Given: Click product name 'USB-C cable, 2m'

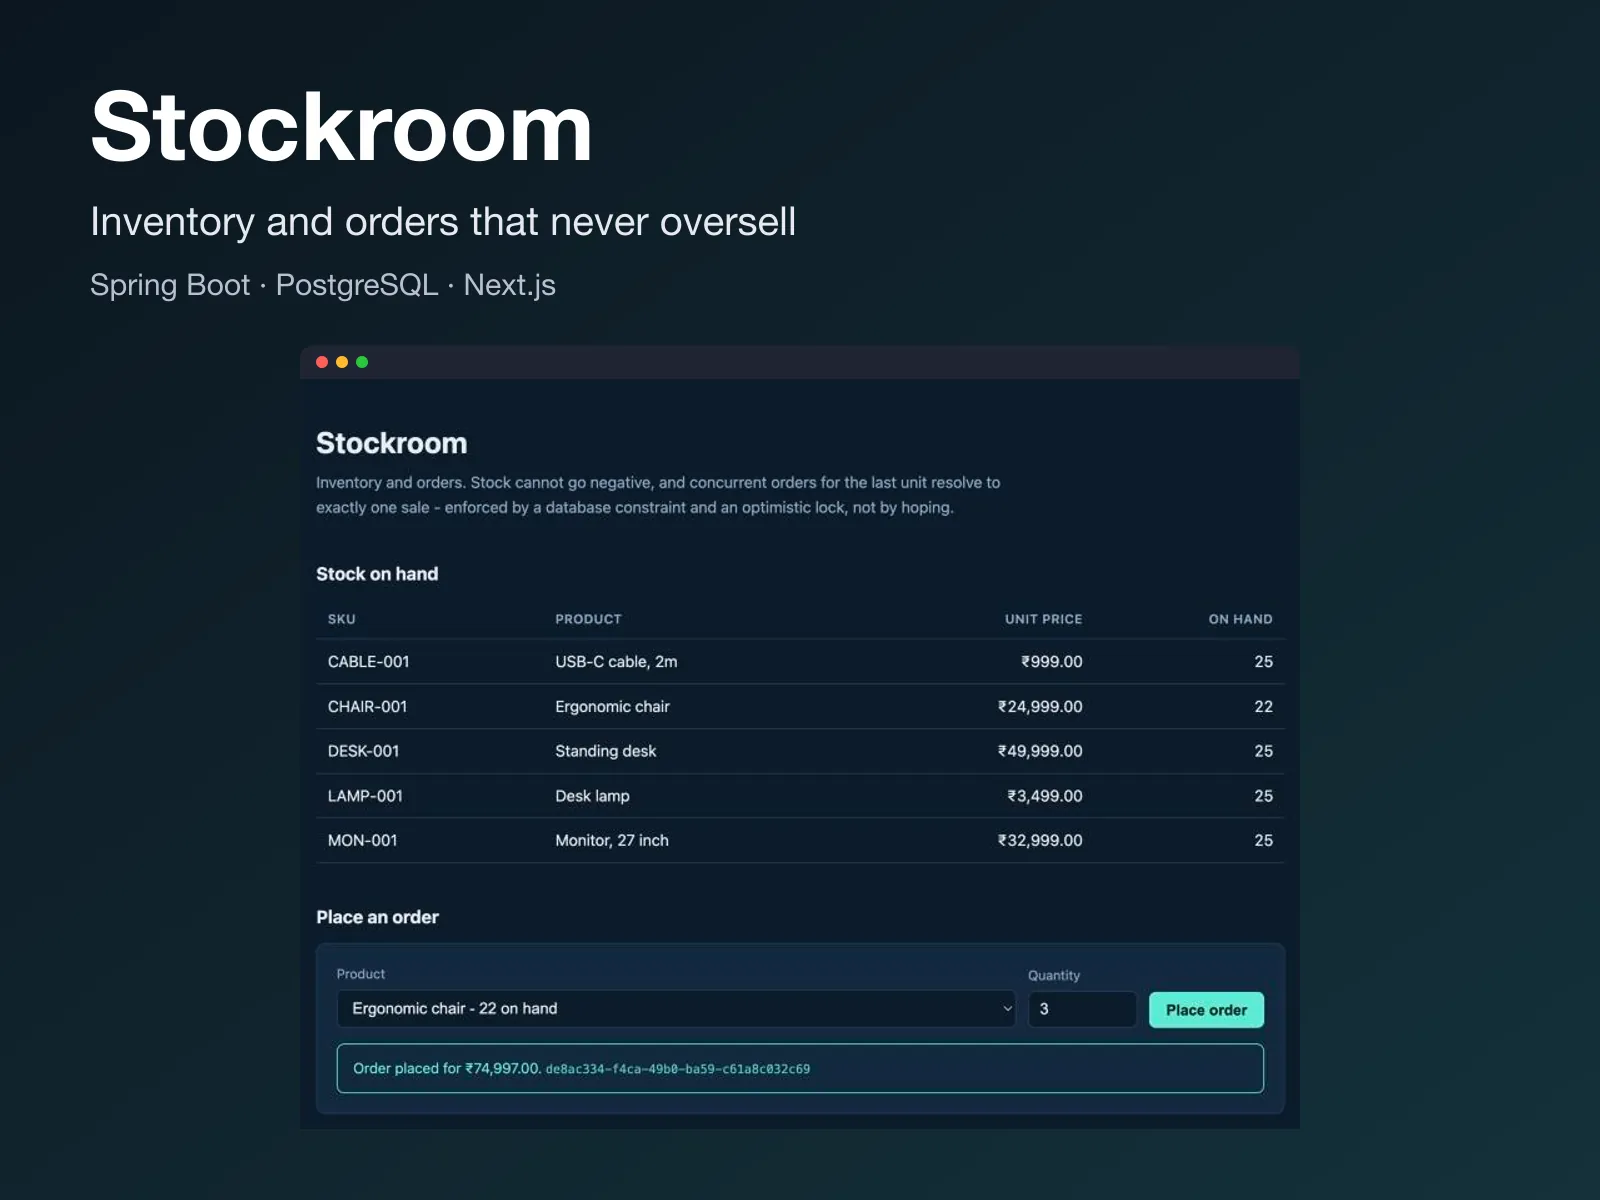Looking at the screenshot, I should [617, 662].
